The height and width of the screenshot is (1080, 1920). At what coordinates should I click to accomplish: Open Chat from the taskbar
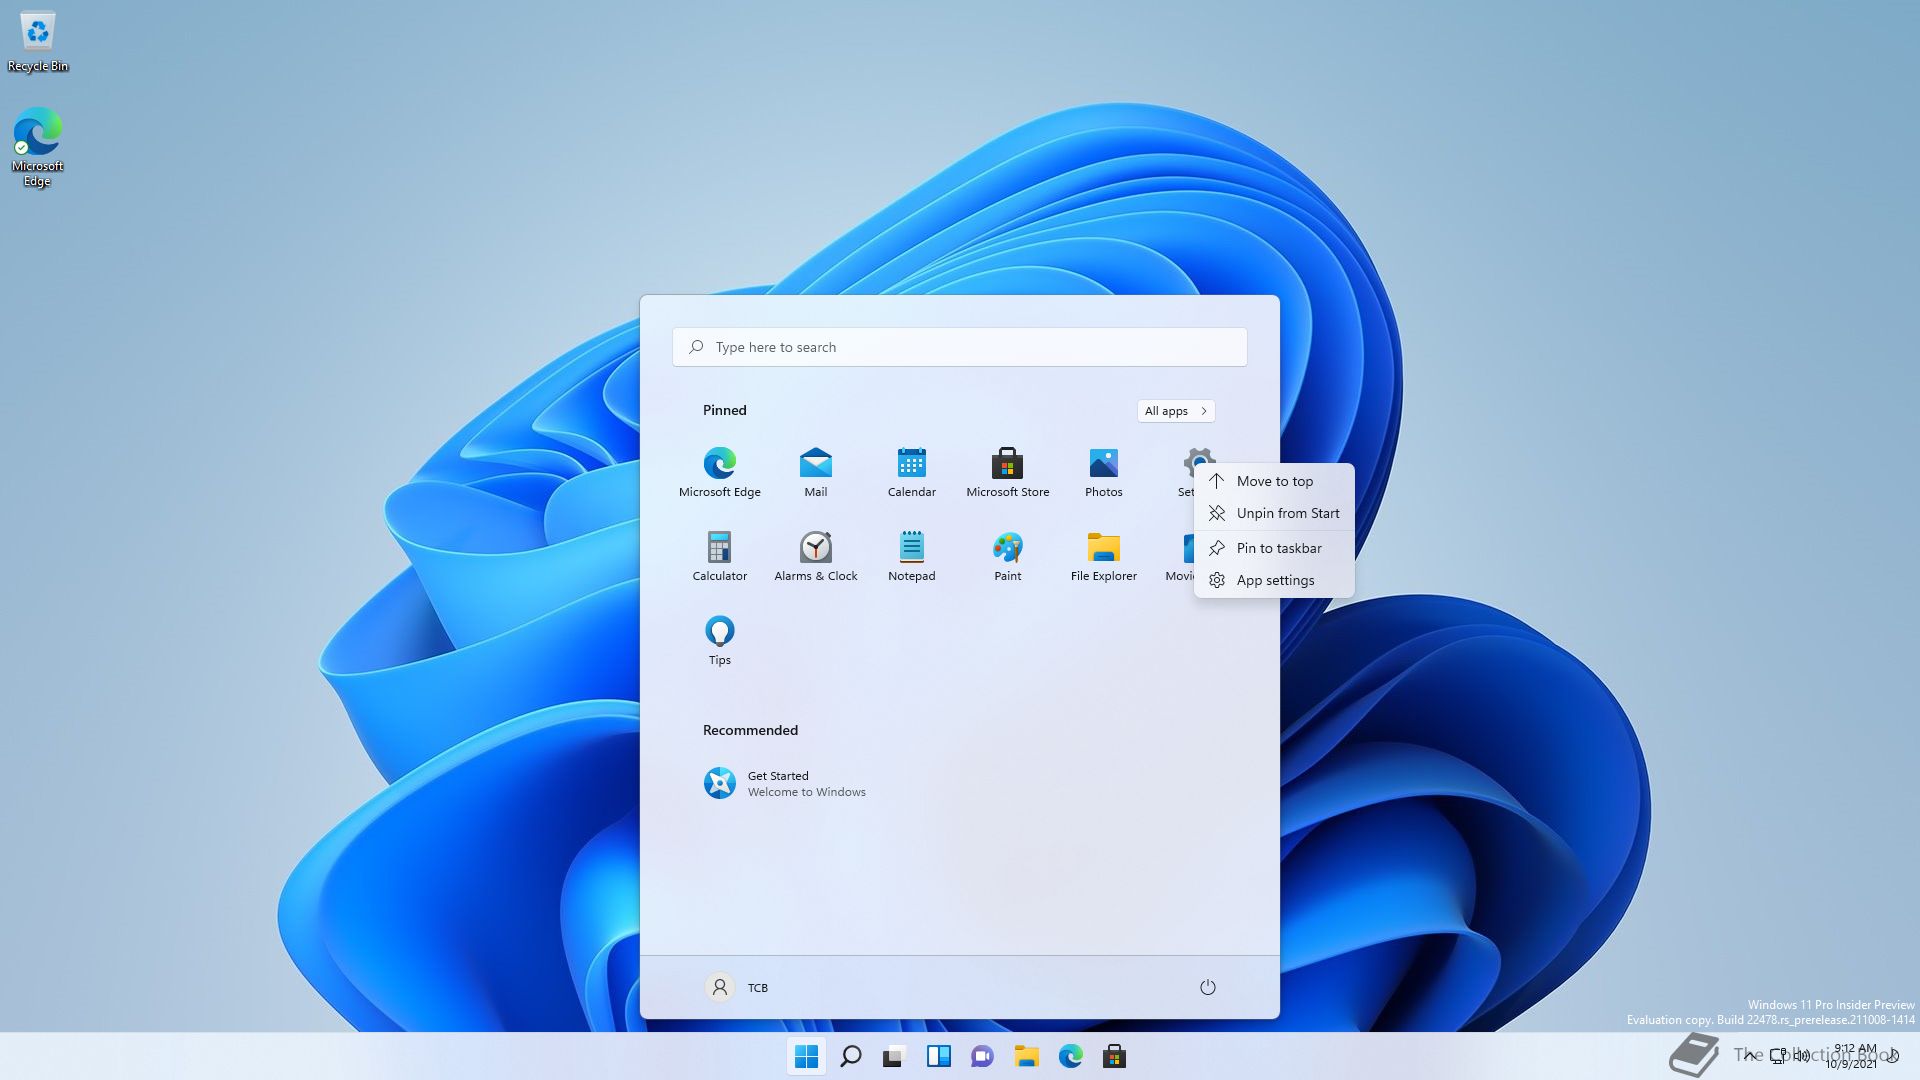[982, 1056]
